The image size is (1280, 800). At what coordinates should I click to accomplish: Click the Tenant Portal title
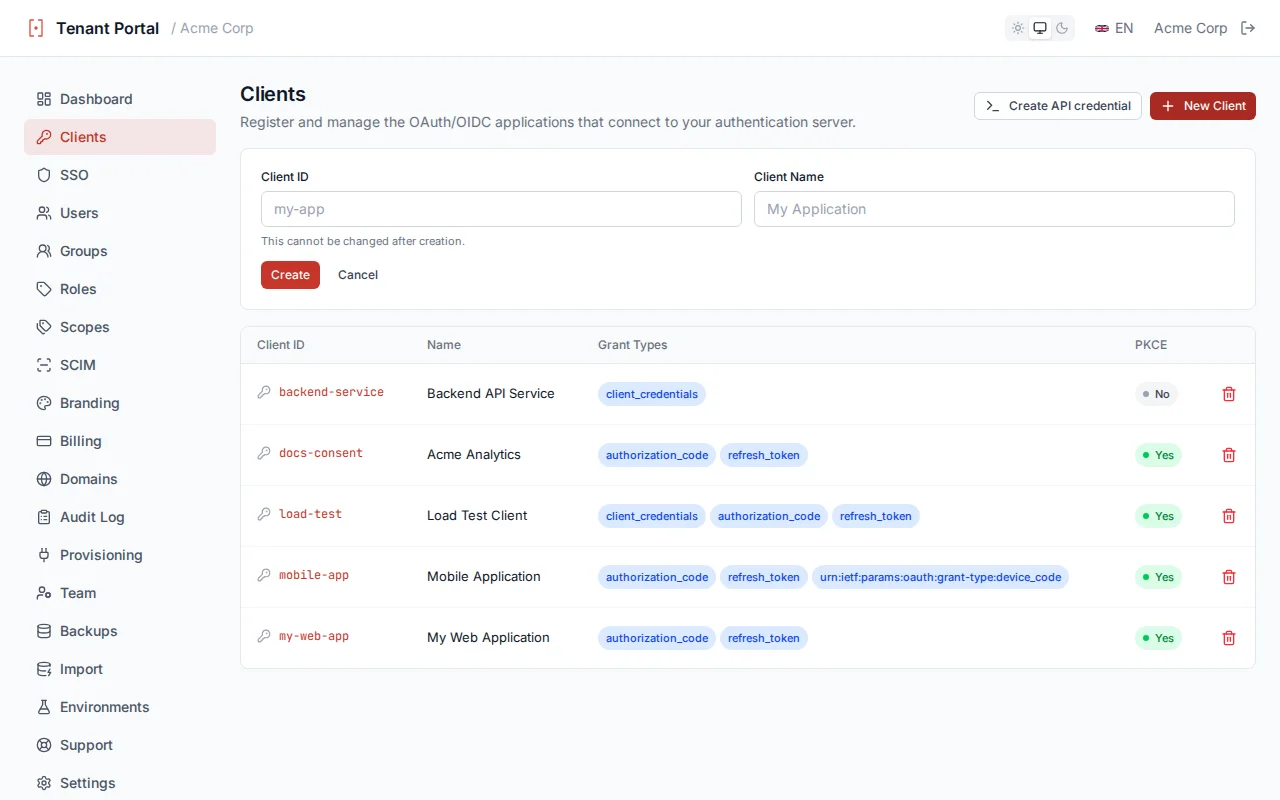[108, 28]
